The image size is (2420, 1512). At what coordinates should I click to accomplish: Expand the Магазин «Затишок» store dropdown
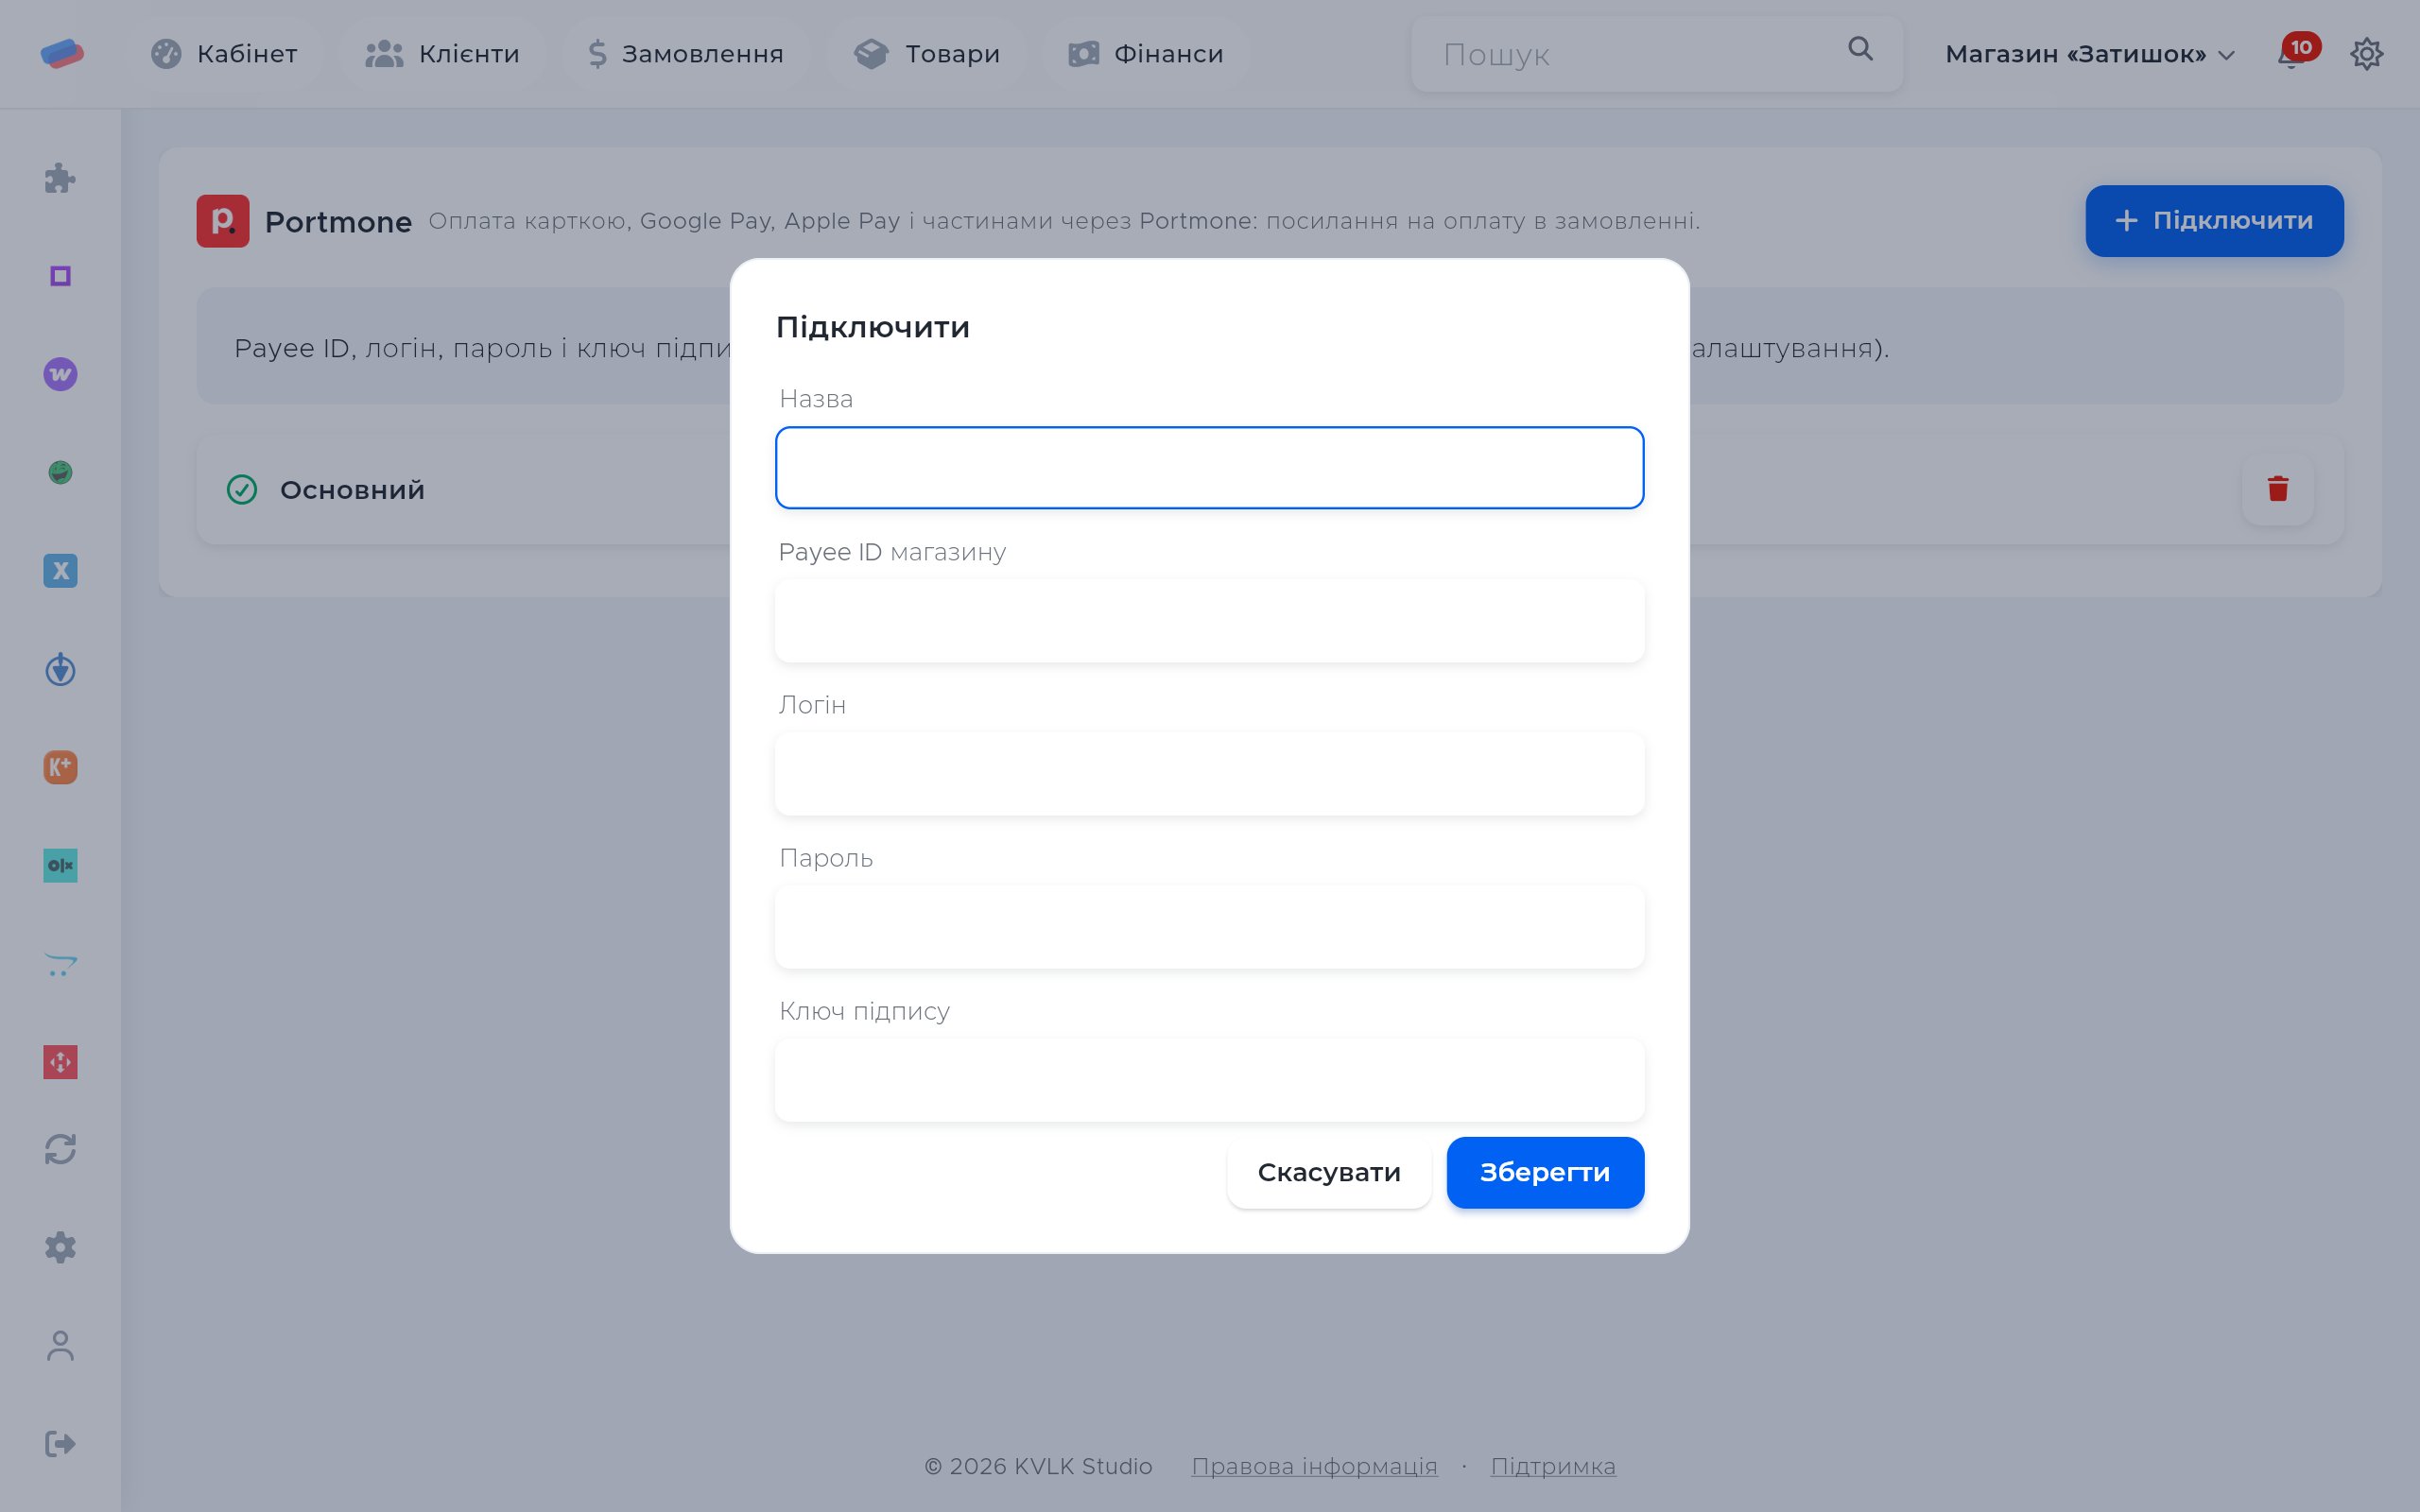coord(2090,54)
